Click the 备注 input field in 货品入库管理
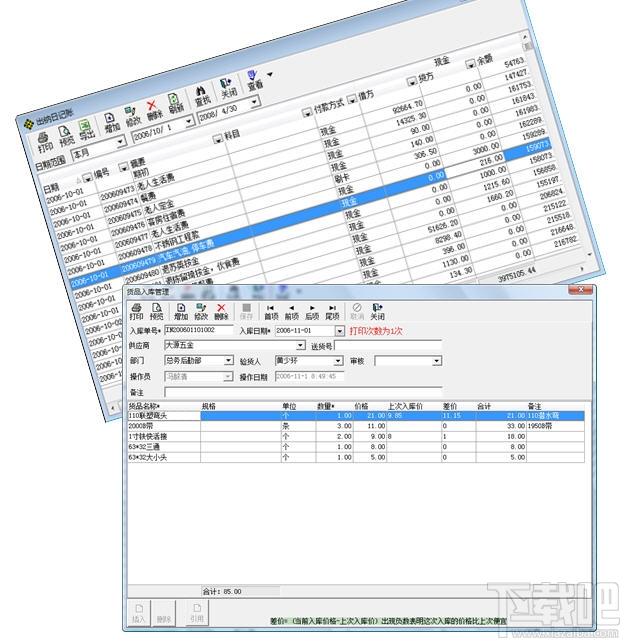The width and height of the screenshot is (627, 643). click(x=303, y=392)
